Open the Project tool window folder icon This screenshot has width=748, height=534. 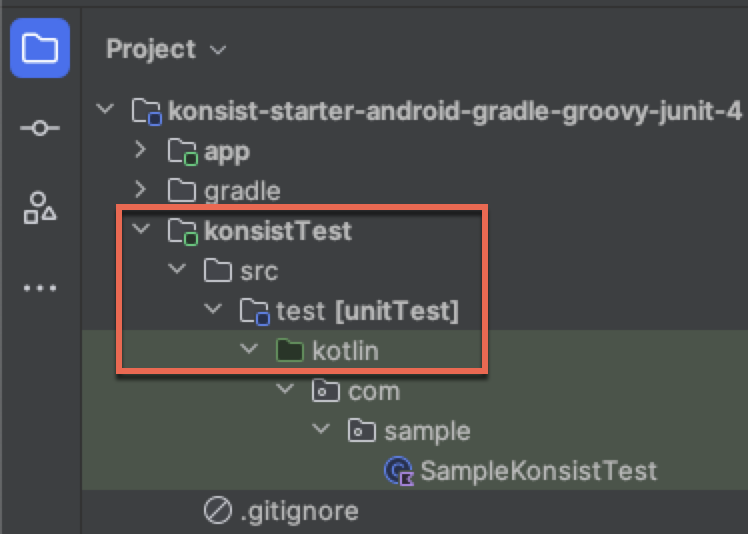coord(40,48)
